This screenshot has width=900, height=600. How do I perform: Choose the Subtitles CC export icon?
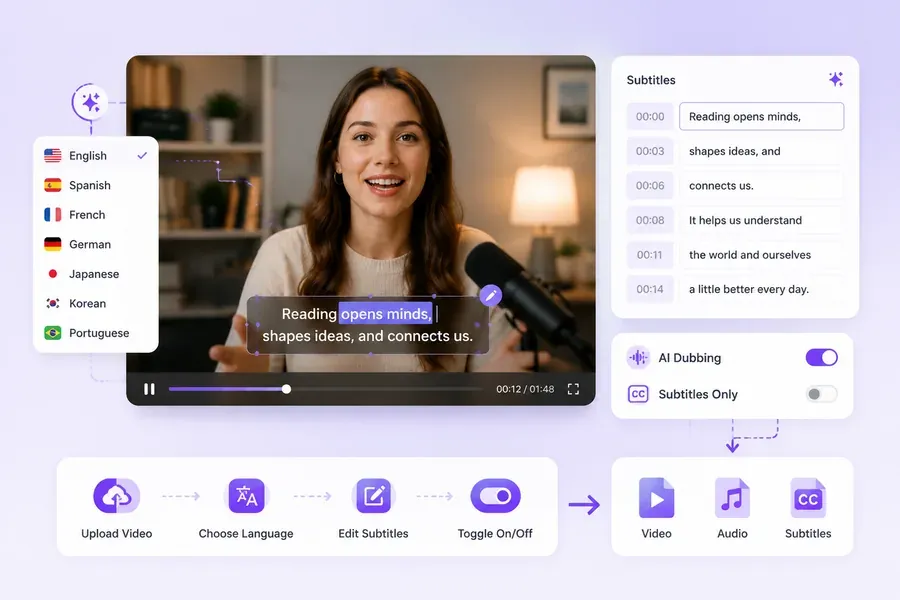(808, 498)
